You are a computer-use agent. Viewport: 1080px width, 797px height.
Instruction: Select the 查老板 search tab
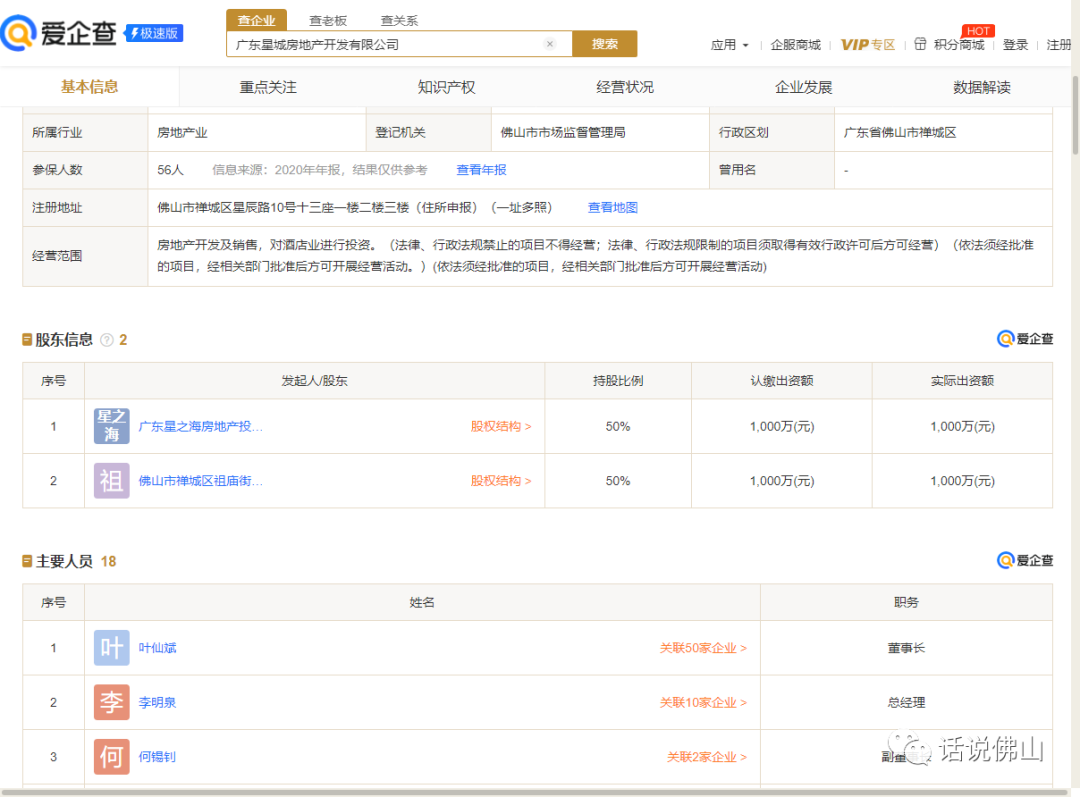[x=328, y=21]
